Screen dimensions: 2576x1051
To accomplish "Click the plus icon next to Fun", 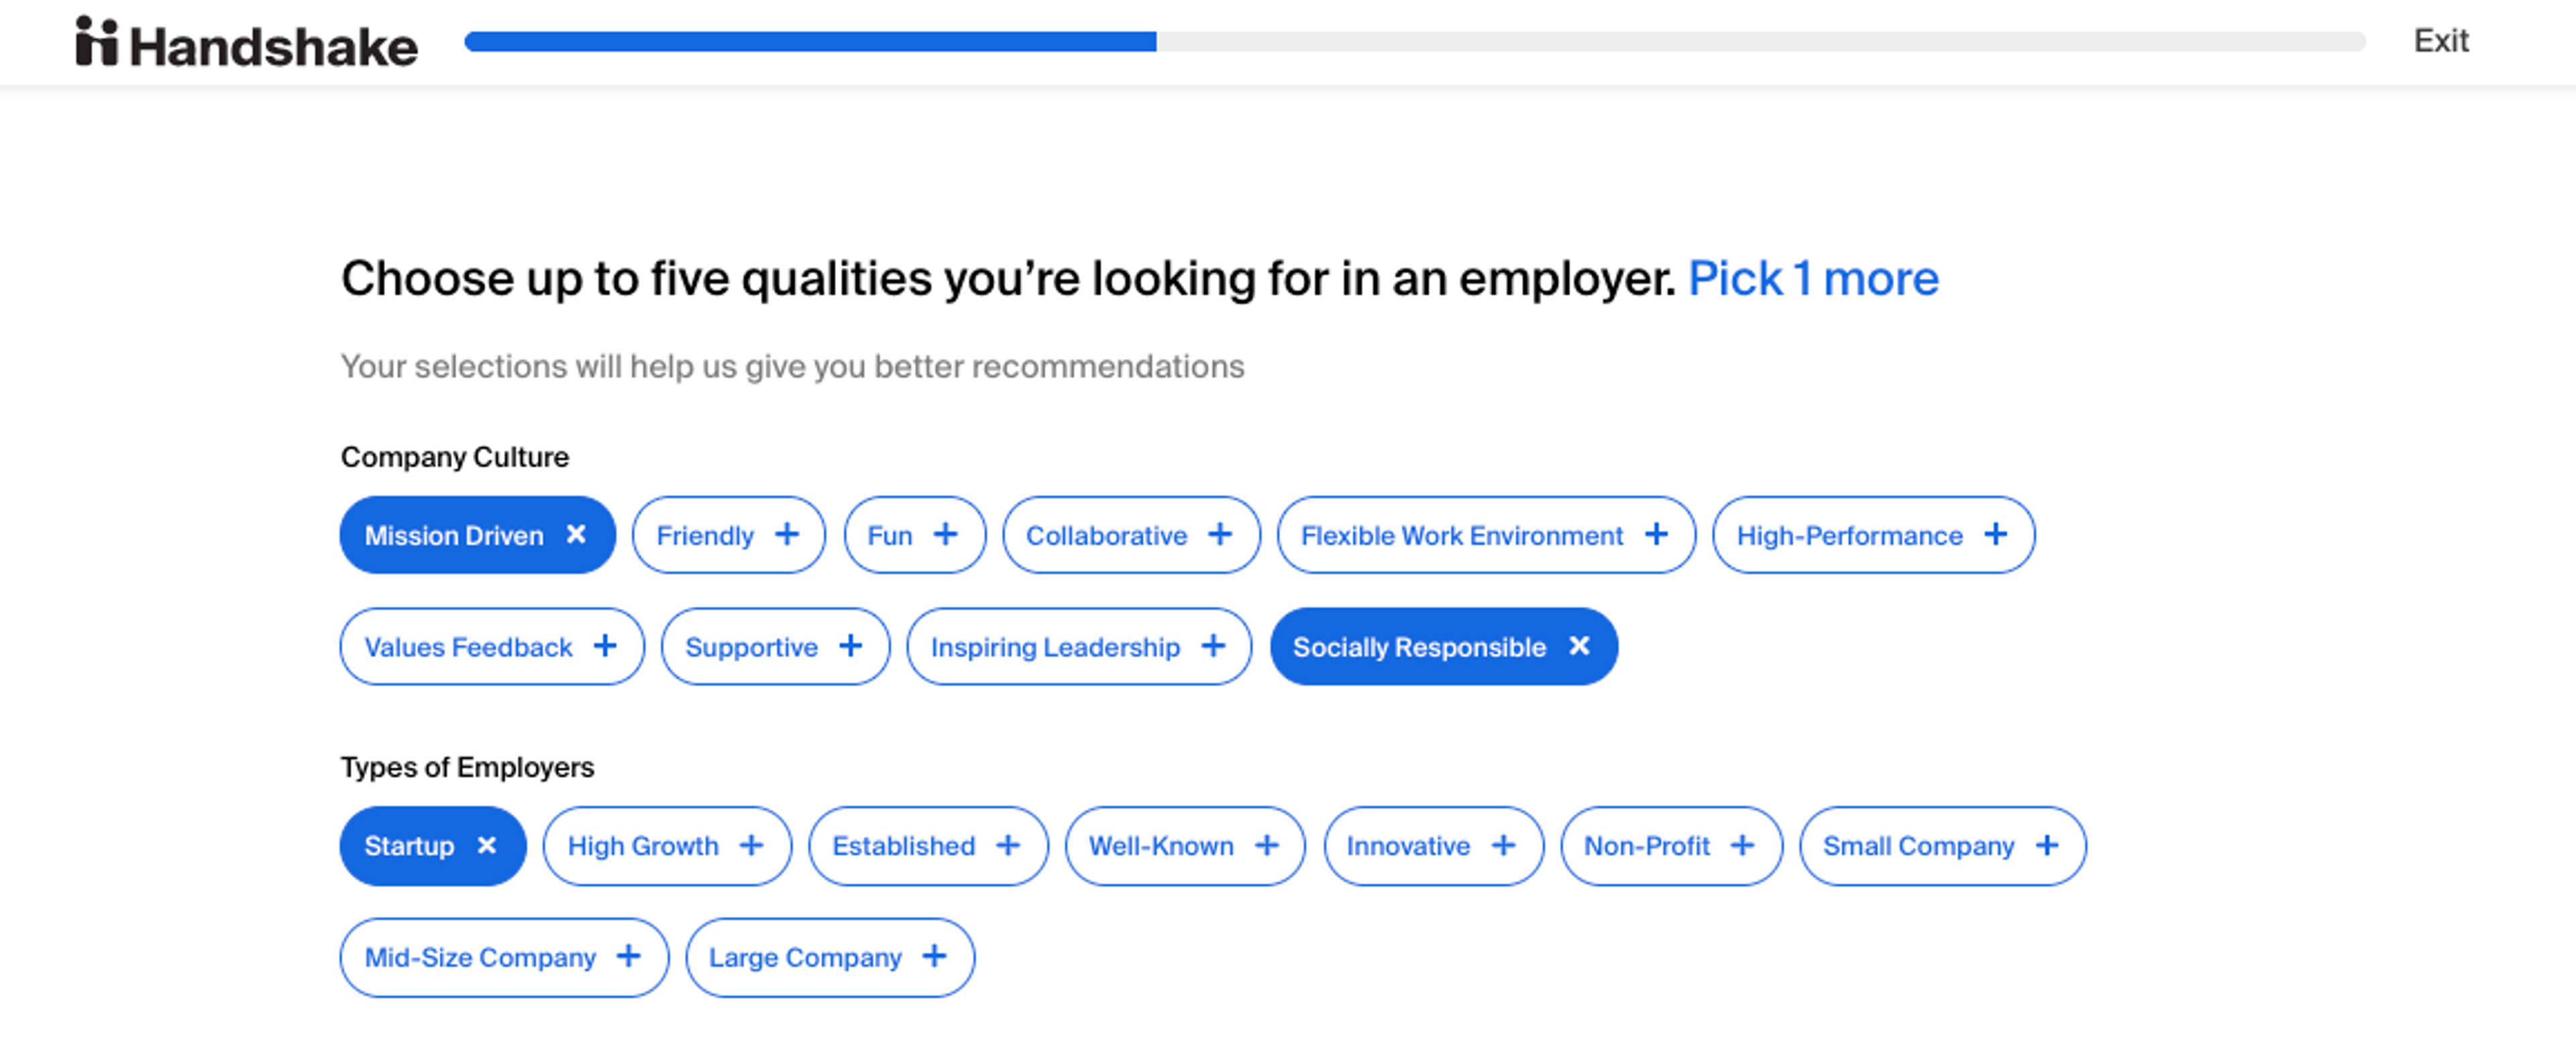I will [945, 535].
